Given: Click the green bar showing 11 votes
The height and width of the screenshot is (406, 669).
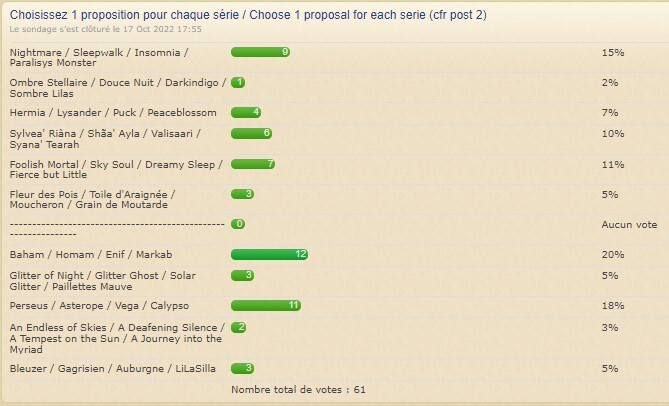Looking at the screenshot, I should [266, 305].
